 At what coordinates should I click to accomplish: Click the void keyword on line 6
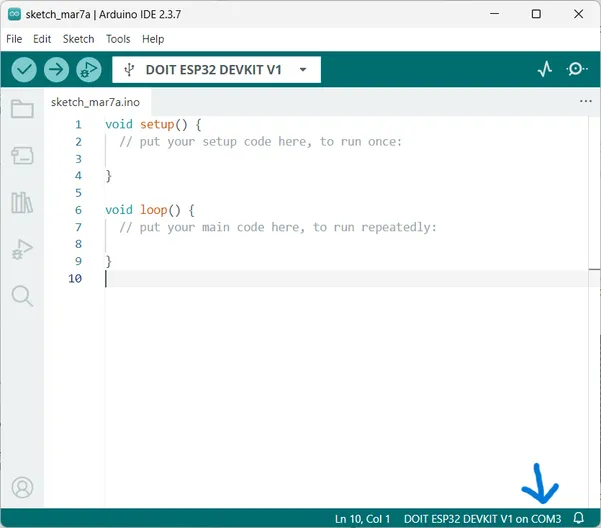119,210
